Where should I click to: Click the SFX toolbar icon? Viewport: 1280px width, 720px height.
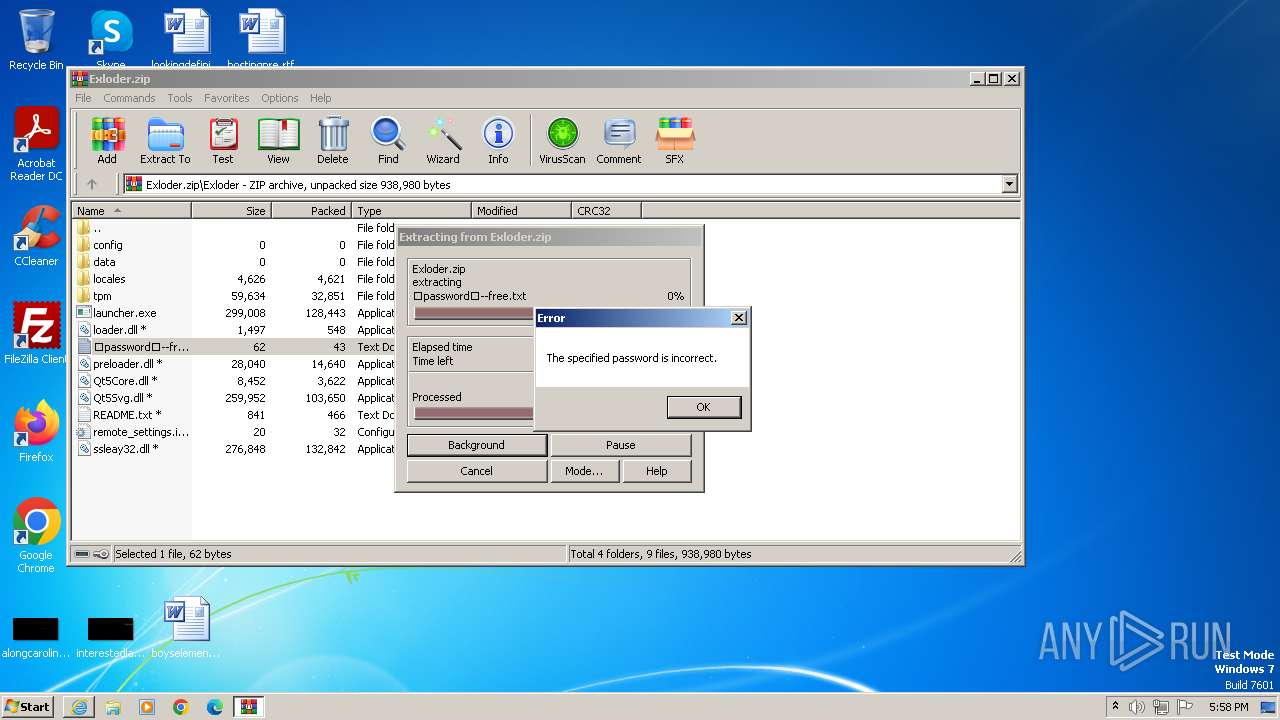click(x=675, y=140)
